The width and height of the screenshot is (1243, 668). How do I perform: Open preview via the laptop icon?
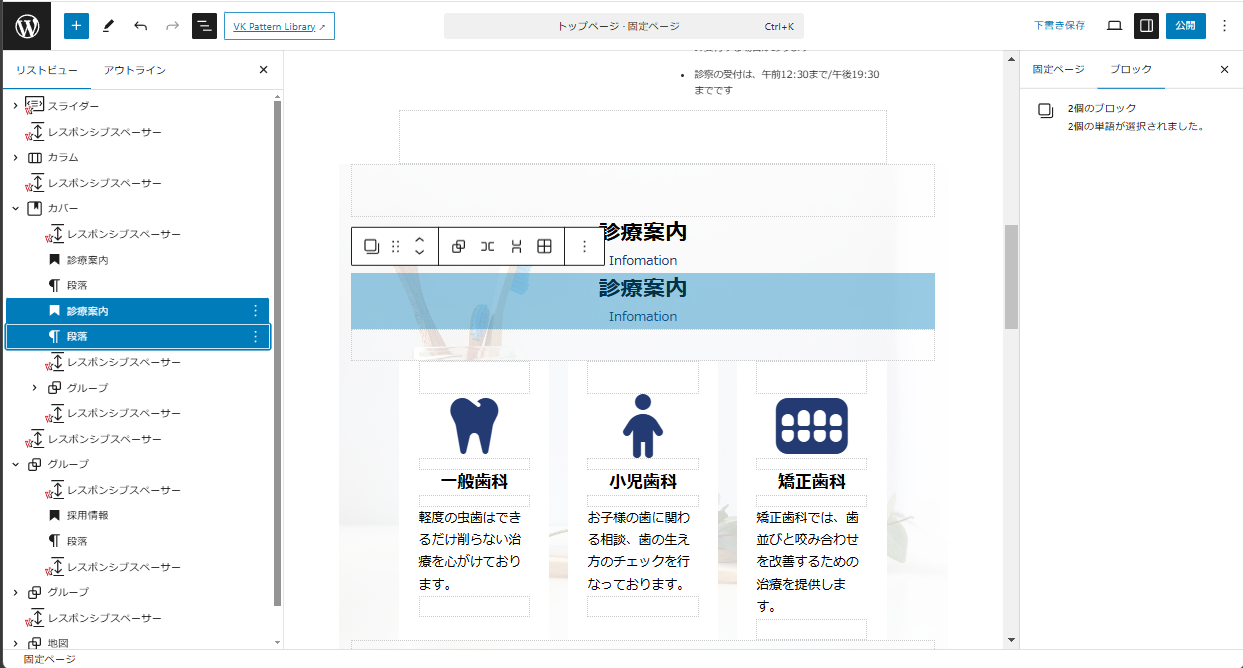click(1114, 26)
